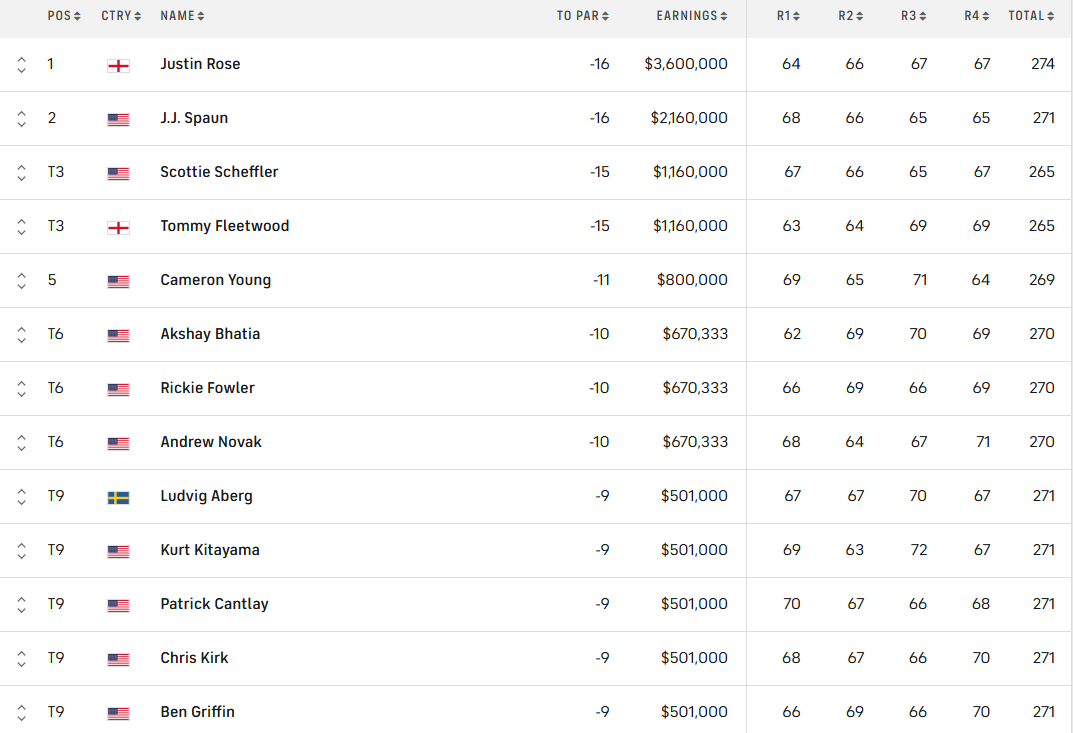Screen dimensions: 1073x733
Task: Expand Scottie Scheffler's row chevron
Action: point(21,172)
